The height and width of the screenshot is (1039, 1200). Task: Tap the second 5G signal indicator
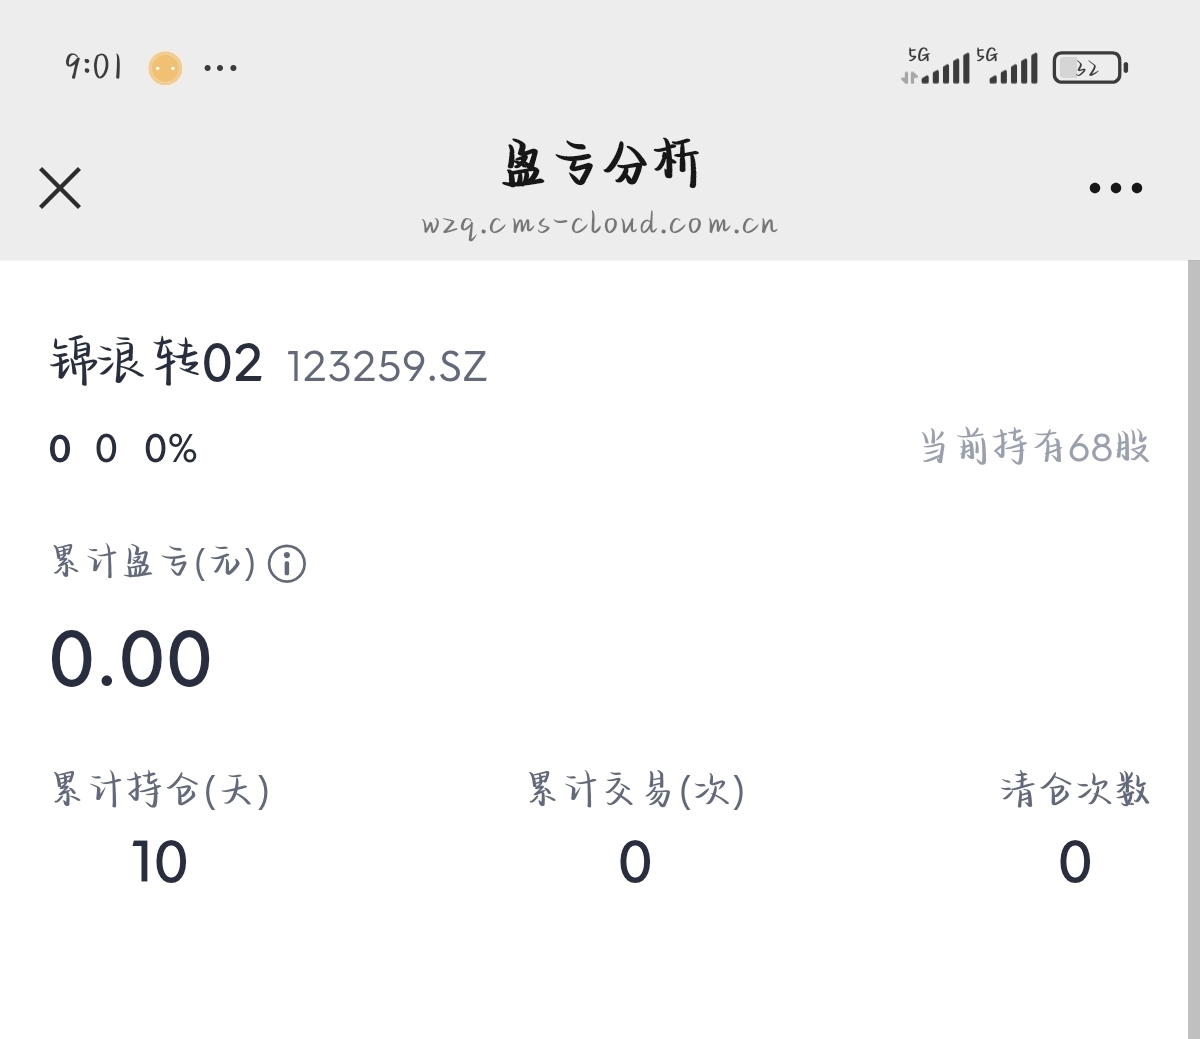[1007, 67]
